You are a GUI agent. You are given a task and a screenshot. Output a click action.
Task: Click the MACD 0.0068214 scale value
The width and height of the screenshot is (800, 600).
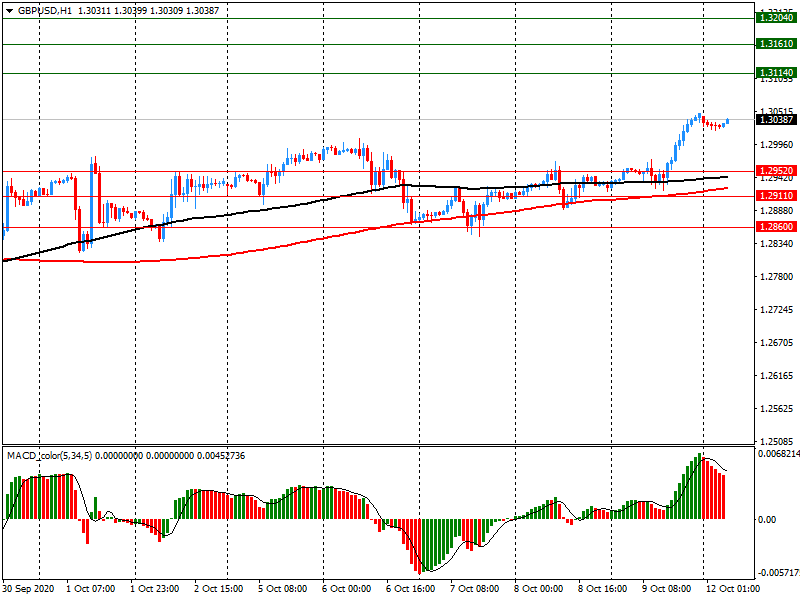779,454
